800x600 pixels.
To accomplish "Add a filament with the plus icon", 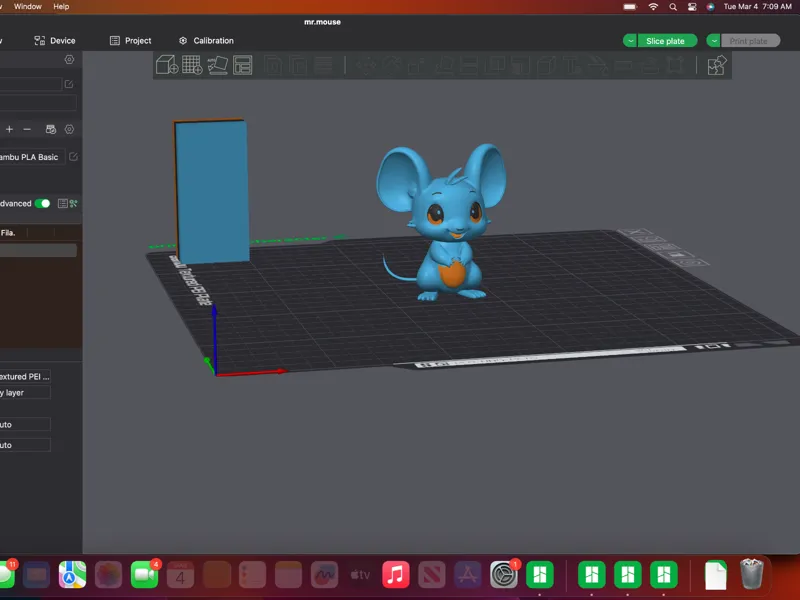I will pyautogui.click(x=9, y=130).
